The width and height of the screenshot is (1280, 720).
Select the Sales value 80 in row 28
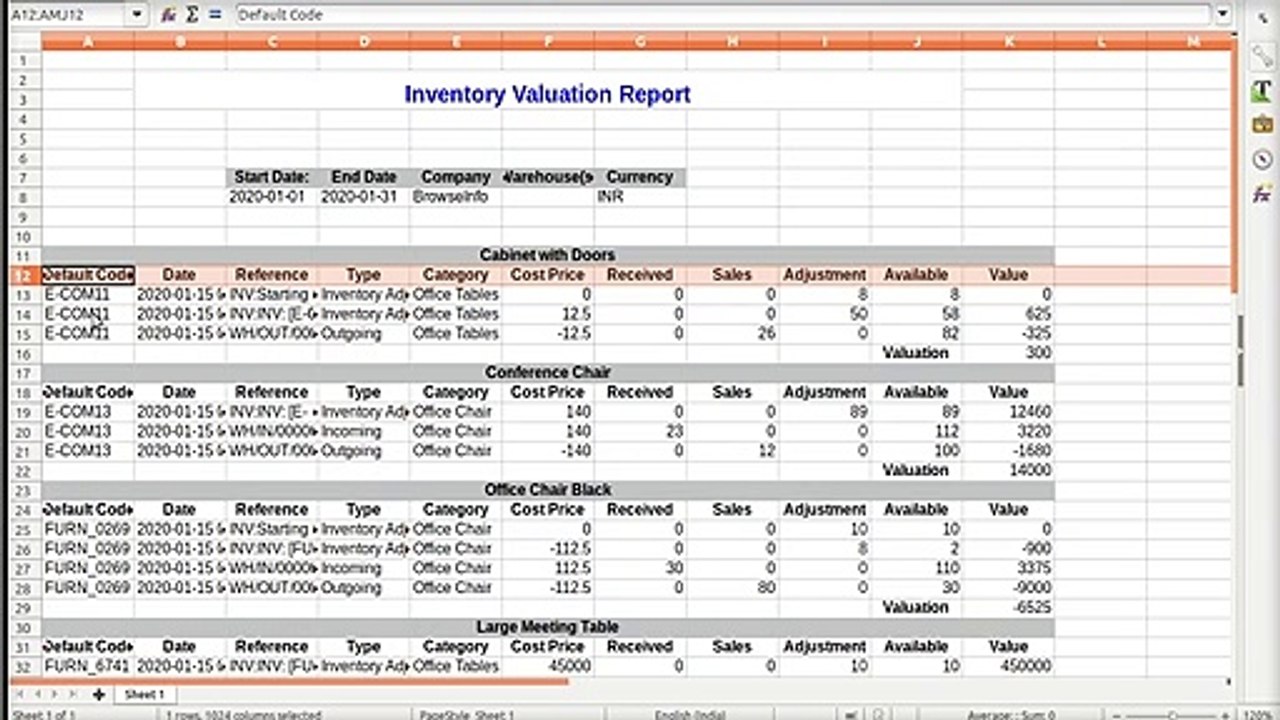click(732, 588)
